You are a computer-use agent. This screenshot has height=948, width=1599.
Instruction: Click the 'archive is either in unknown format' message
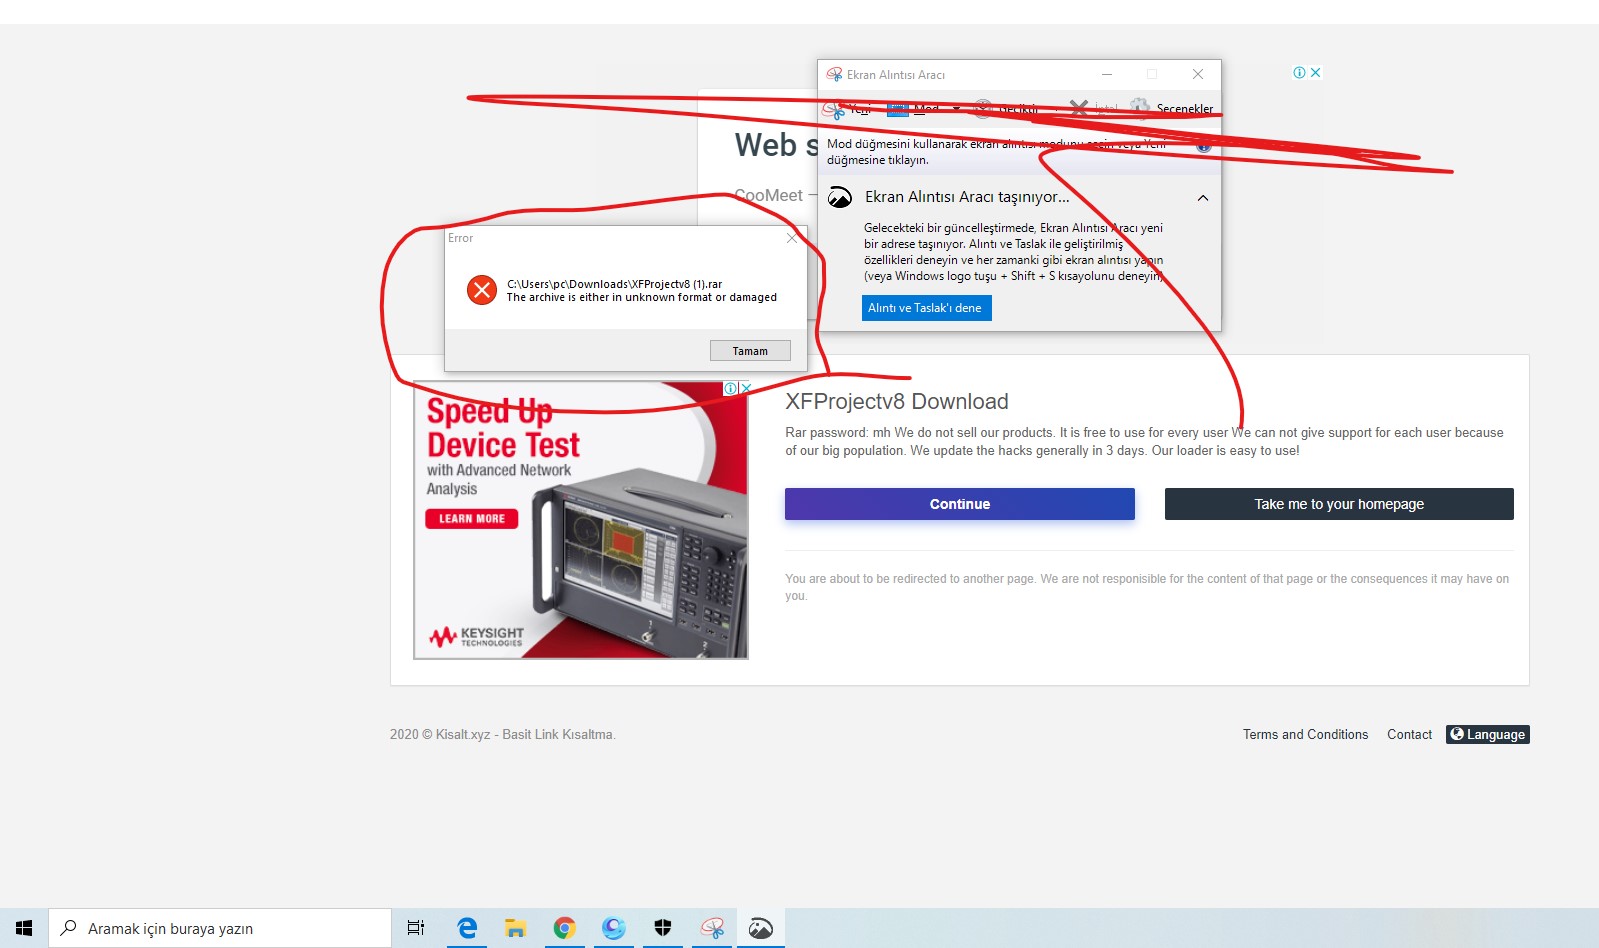[642, 298]
